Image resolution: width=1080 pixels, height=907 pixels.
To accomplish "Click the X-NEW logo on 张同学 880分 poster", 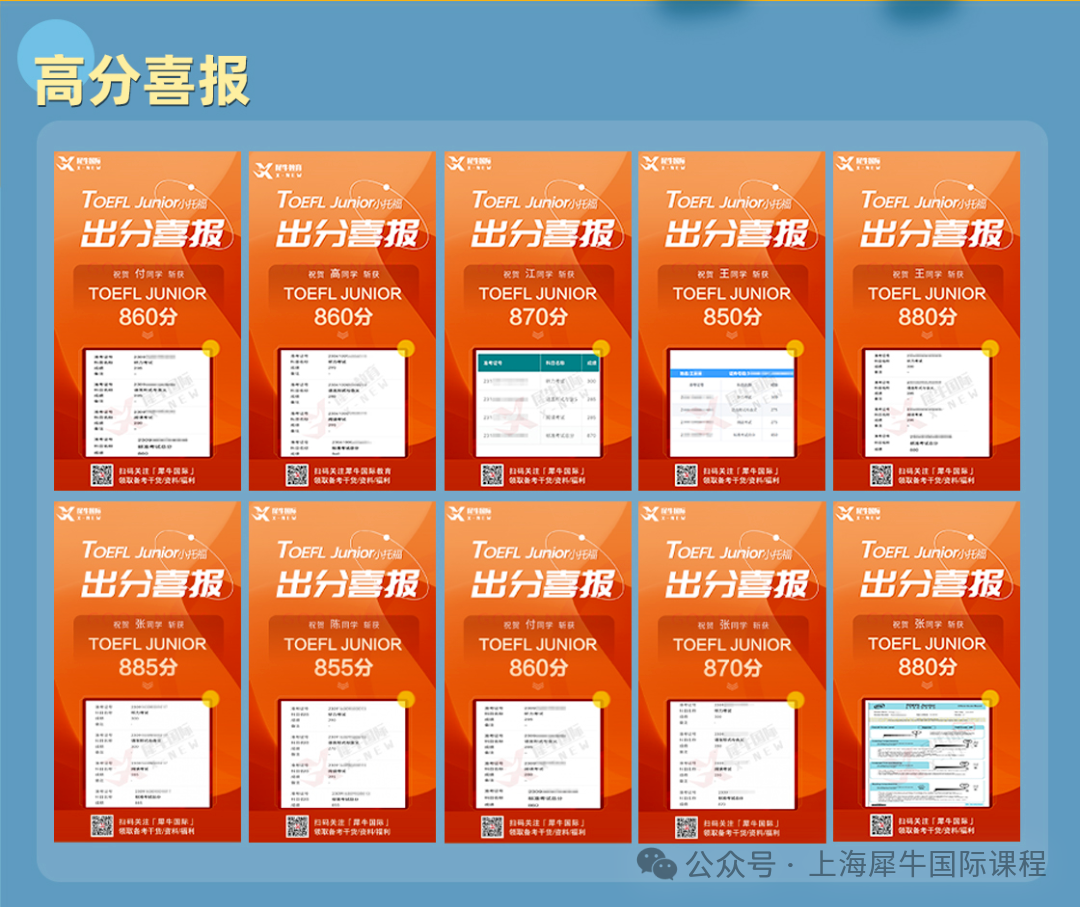I will click(x=858, y=512).
